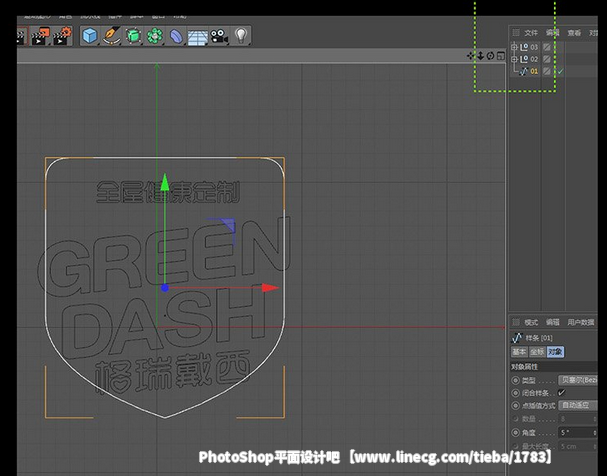
Task: Click the Attribute Manager grip menu icon
Action: pos(516,322)
